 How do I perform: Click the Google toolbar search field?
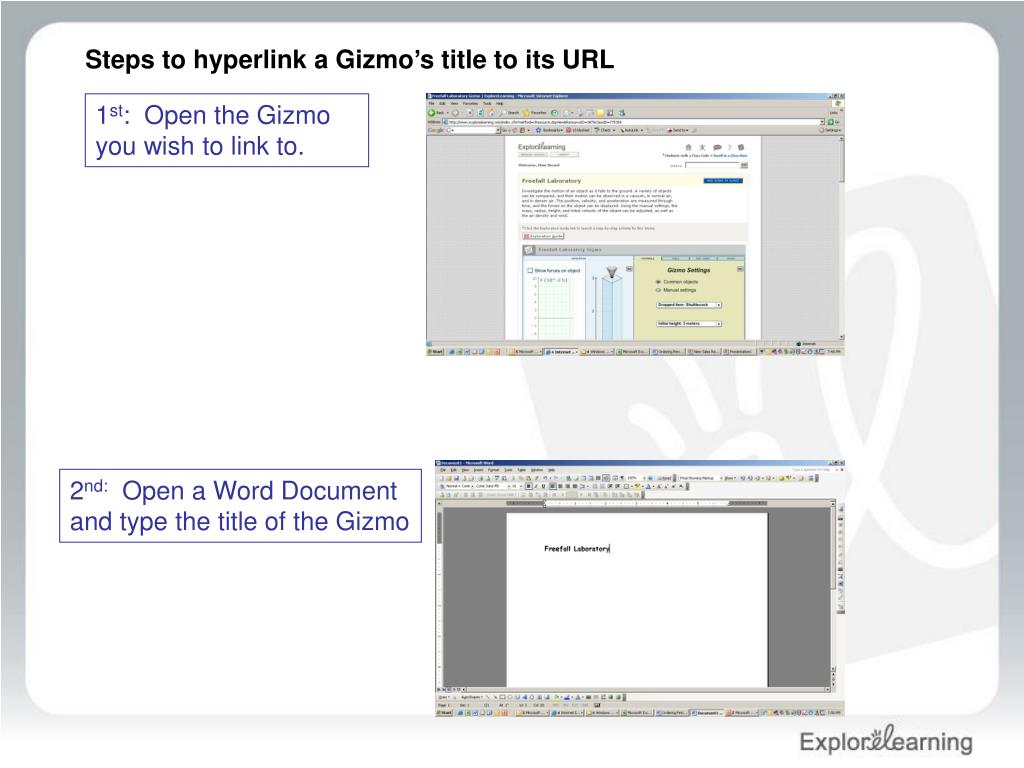(472, 130)
